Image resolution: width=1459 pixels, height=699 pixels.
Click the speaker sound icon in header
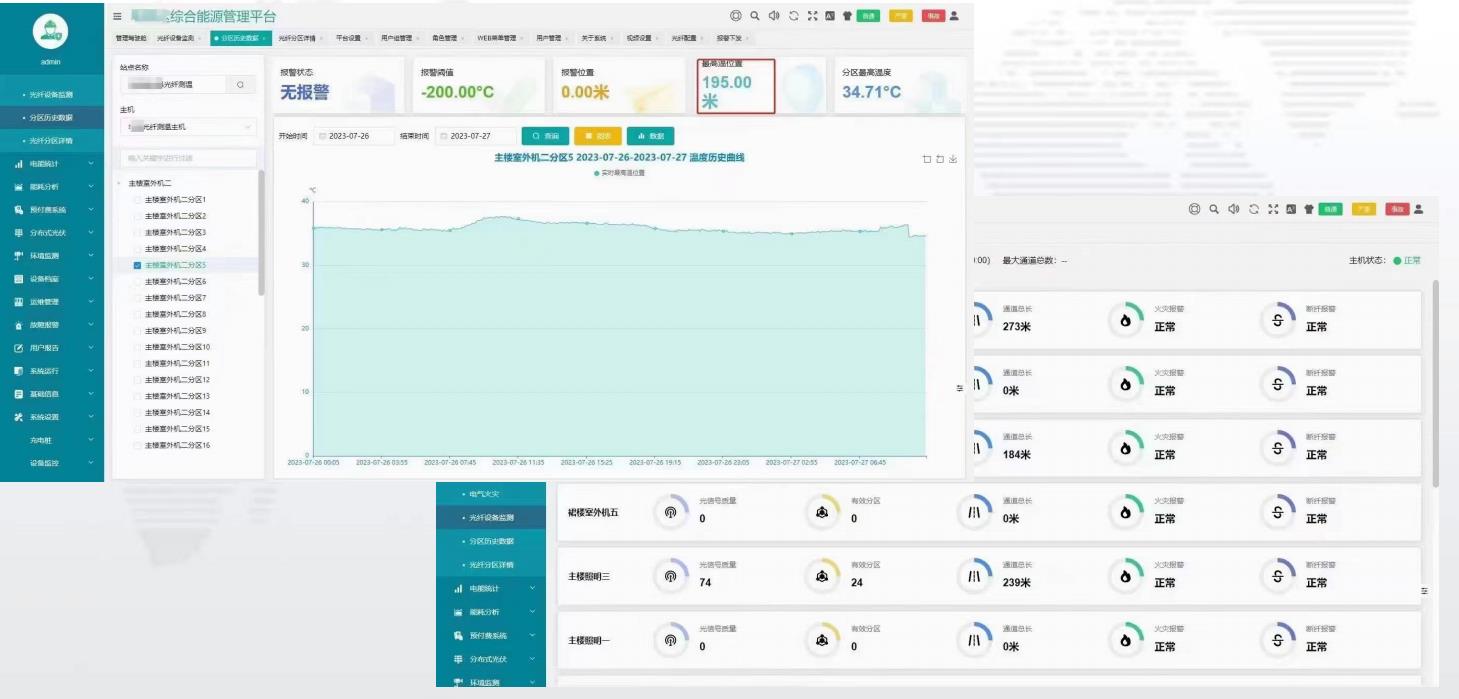point(773,16)
